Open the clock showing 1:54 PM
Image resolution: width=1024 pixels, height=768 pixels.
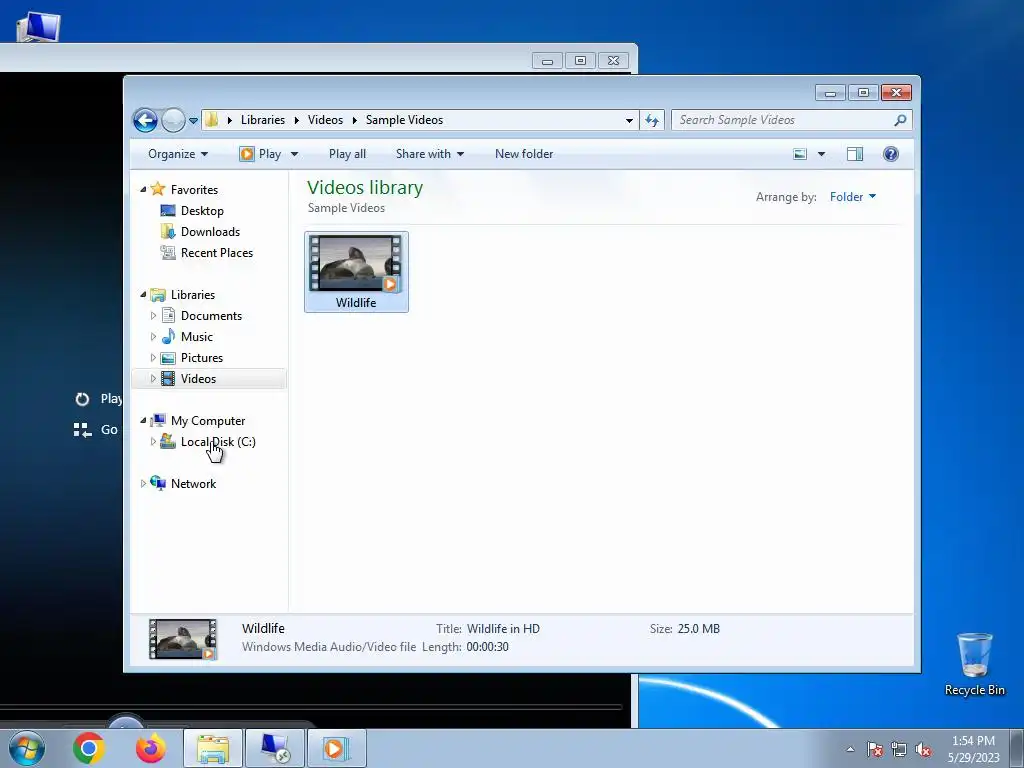973,749
